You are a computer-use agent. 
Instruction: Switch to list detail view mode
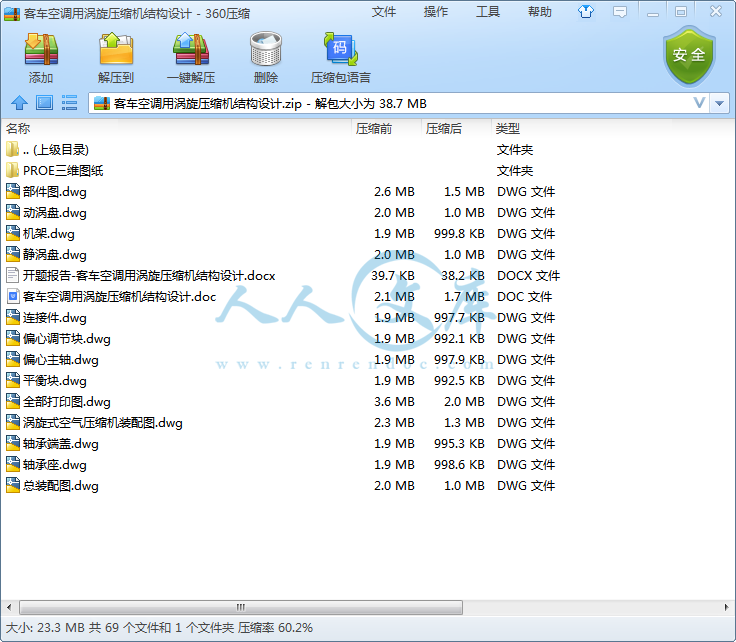(69, 103)
